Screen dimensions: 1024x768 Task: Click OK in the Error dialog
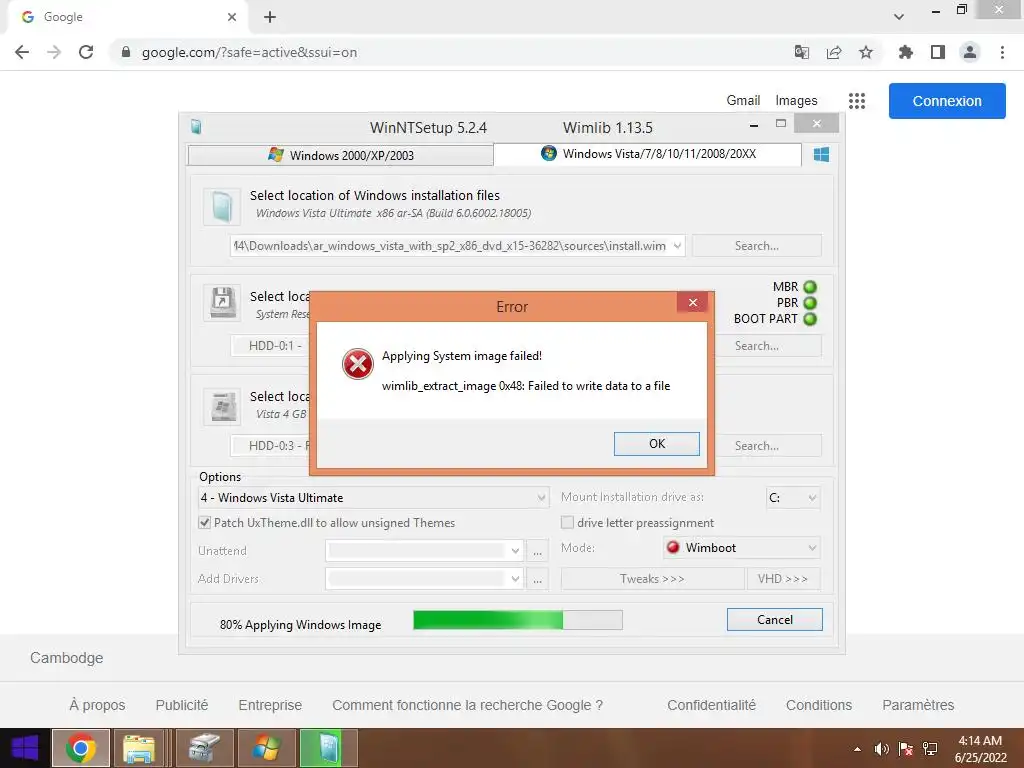click(x=656, y=444)
